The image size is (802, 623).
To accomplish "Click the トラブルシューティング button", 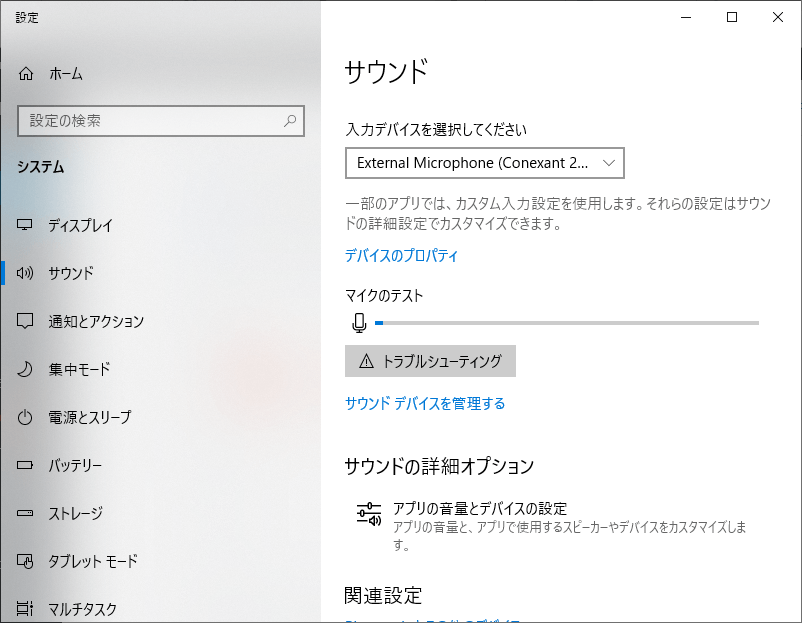I will 430,361.
